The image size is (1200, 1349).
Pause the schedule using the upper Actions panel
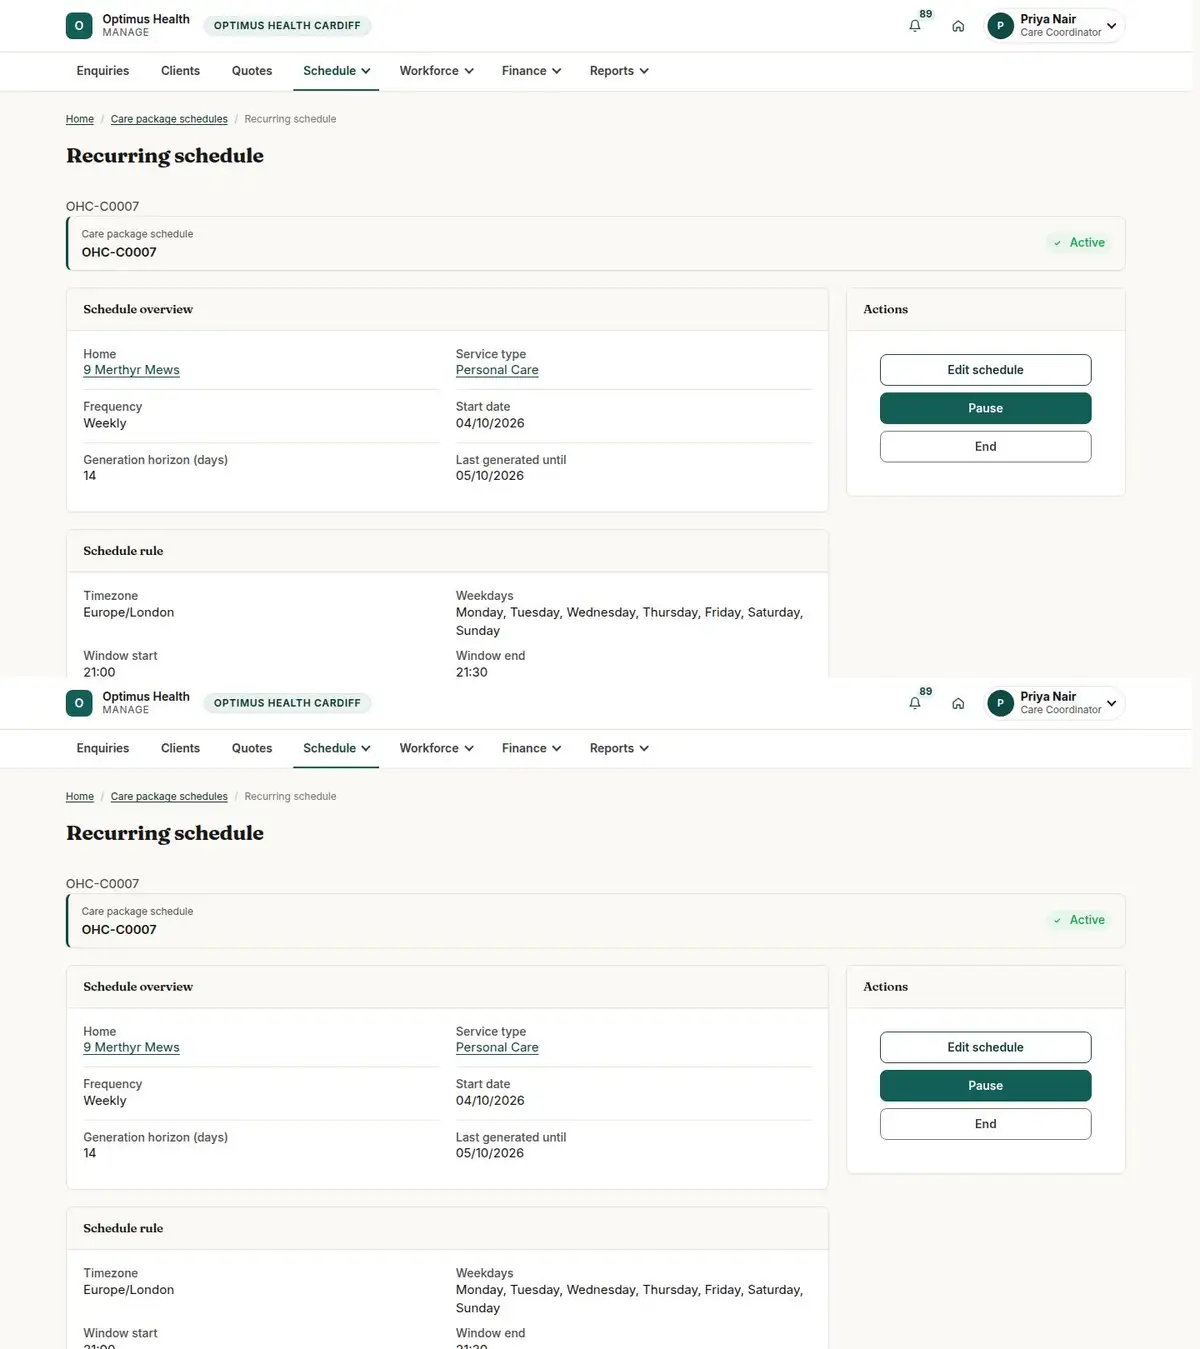point(985,408)
